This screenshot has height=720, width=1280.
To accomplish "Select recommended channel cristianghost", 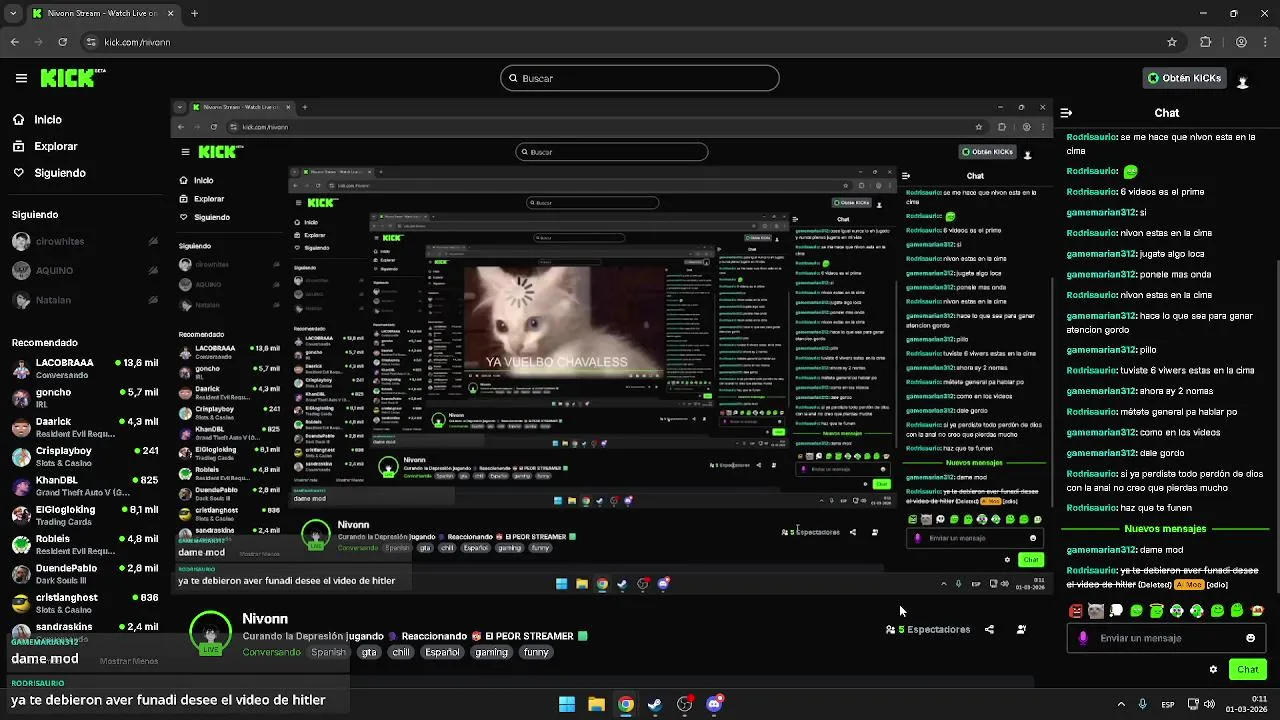I will pos(83,602).
